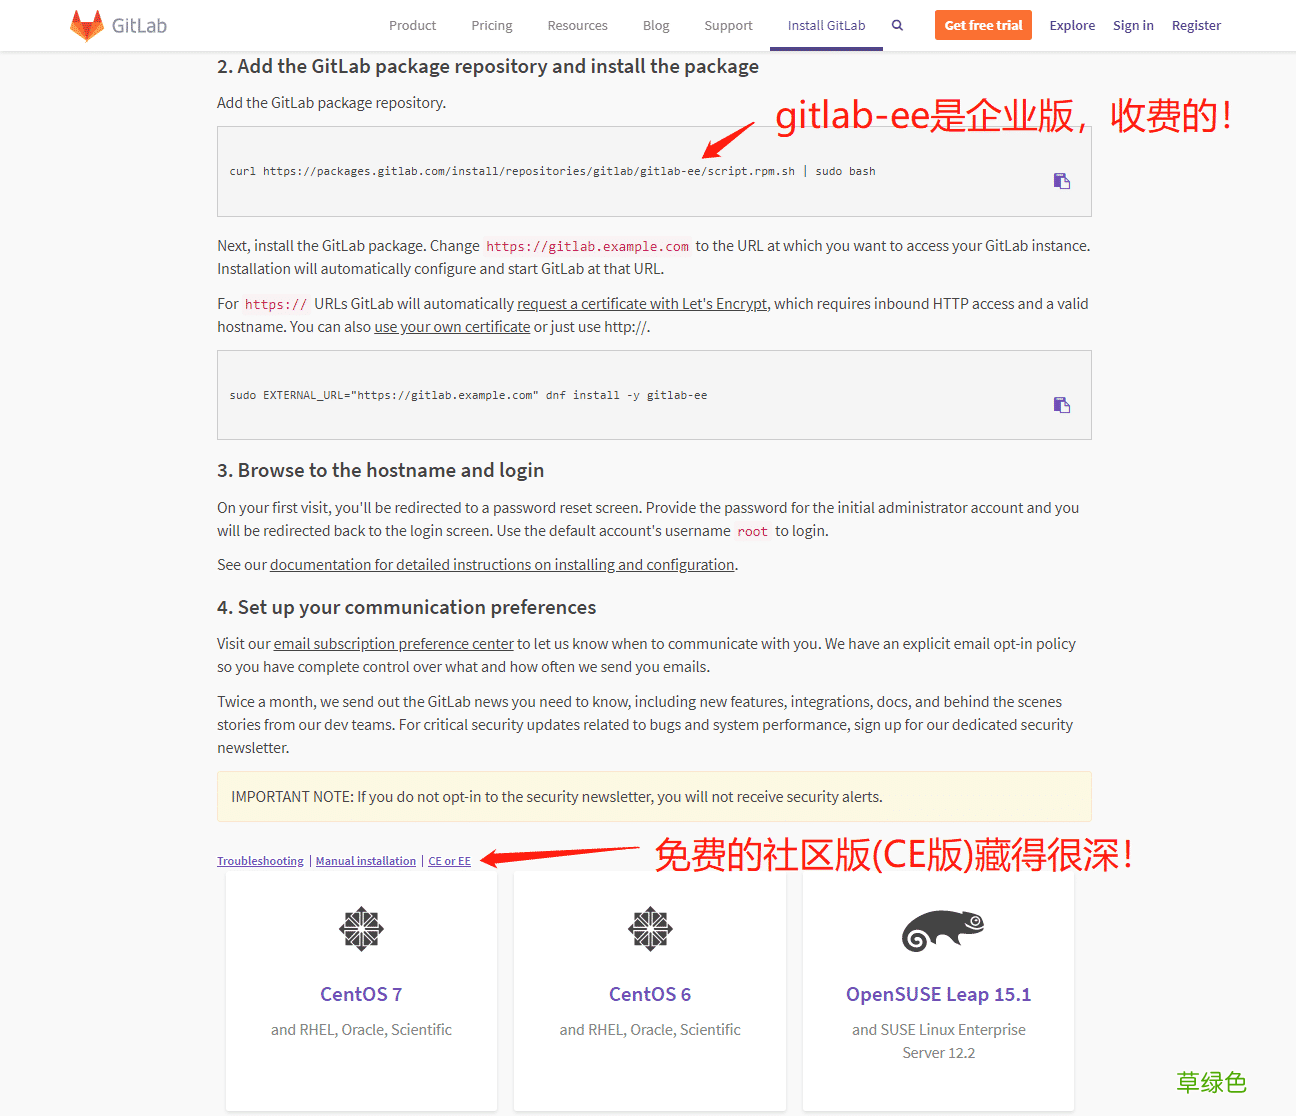
Task: Click heading 'Set up your communication preferences'
Action: click(406, 607)
